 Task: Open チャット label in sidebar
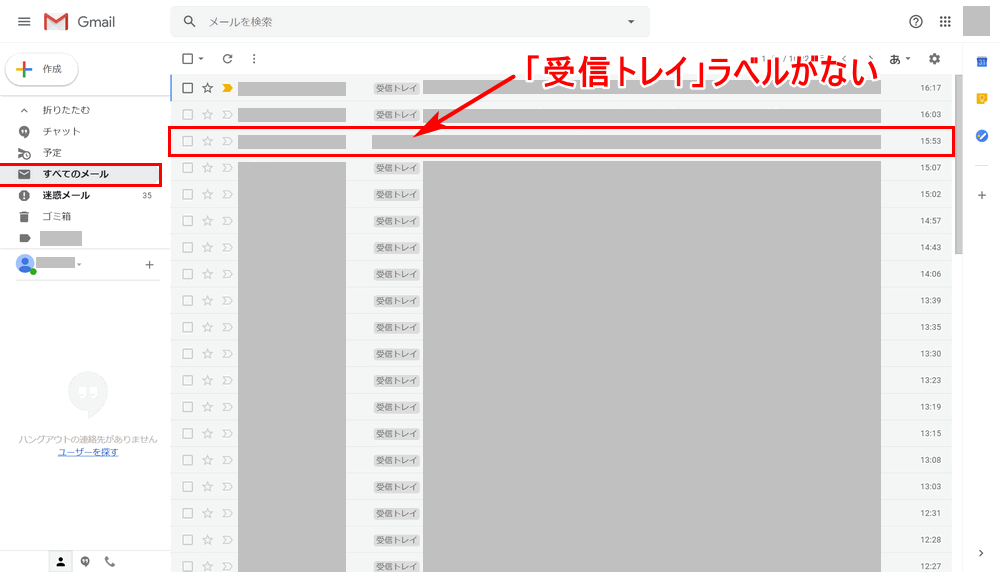[61, 131]
